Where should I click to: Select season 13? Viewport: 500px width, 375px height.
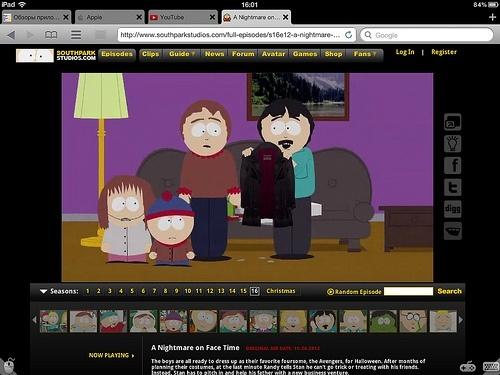pos(221,291)
